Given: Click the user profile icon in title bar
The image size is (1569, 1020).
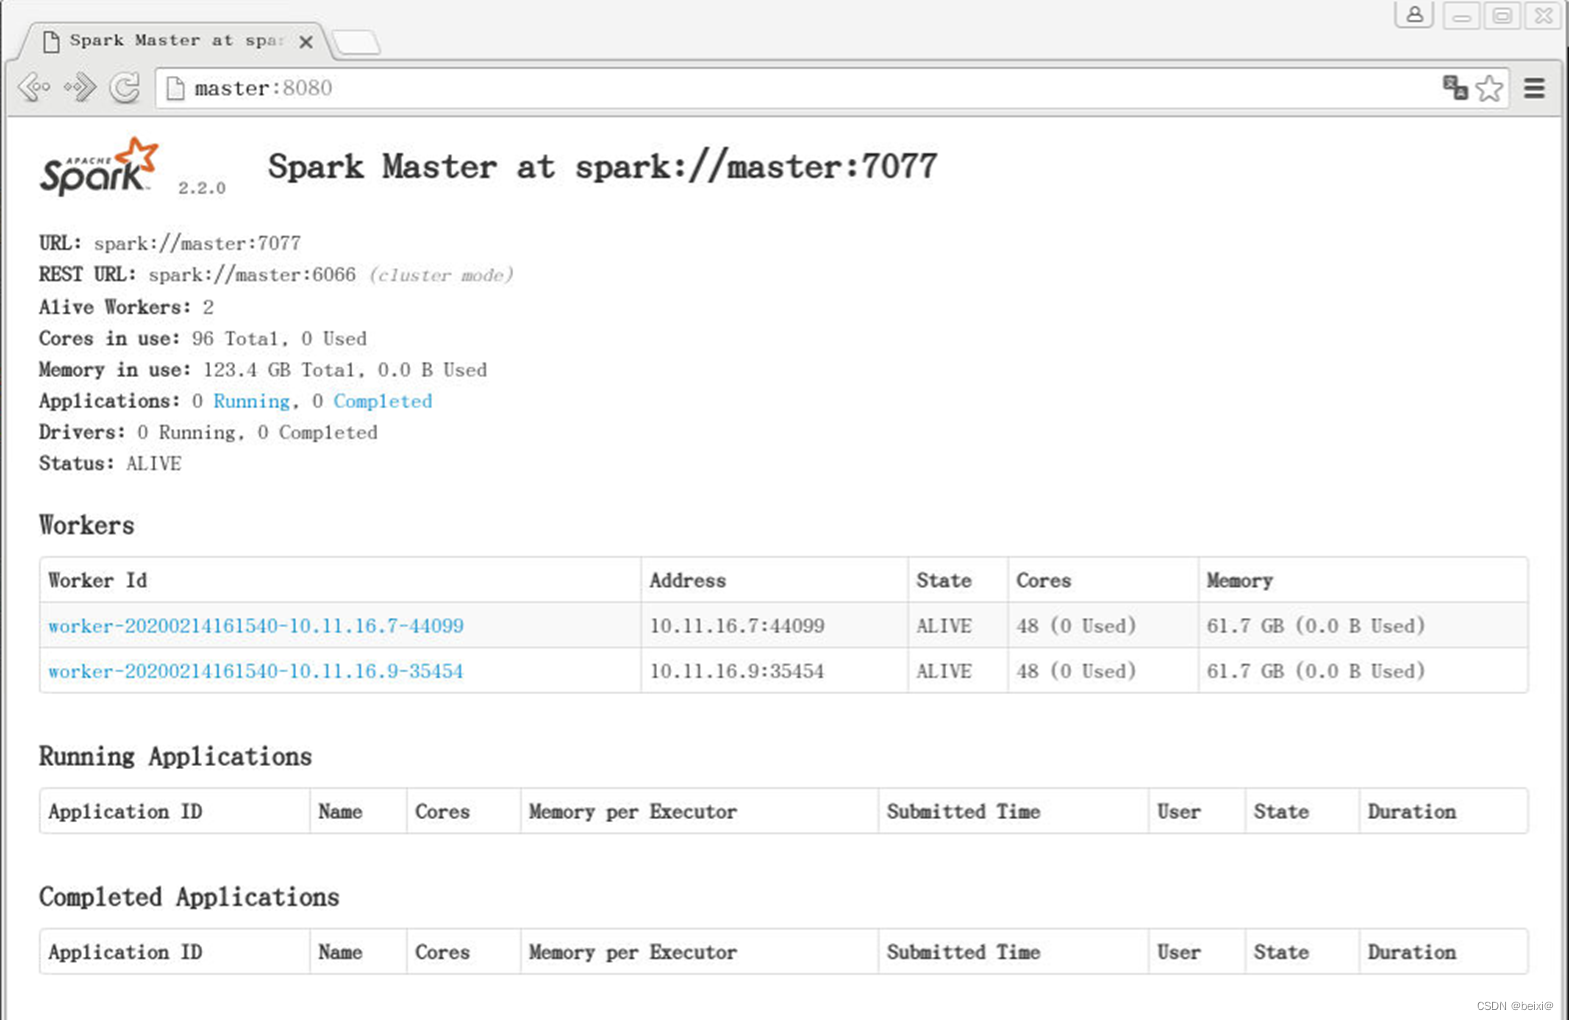Looking at the screenshot, I should pyautogui.click(x=1414, y=15).
